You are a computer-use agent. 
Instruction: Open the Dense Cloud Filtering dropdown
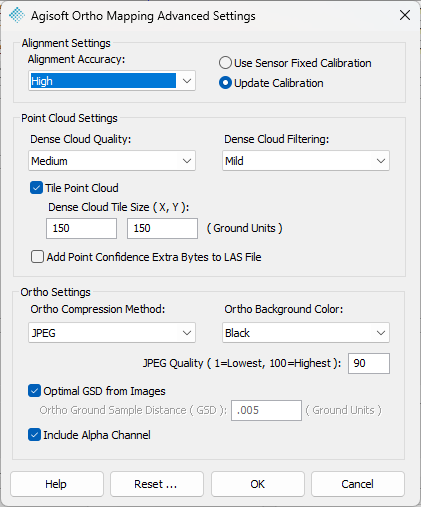[x=306, y=161]
